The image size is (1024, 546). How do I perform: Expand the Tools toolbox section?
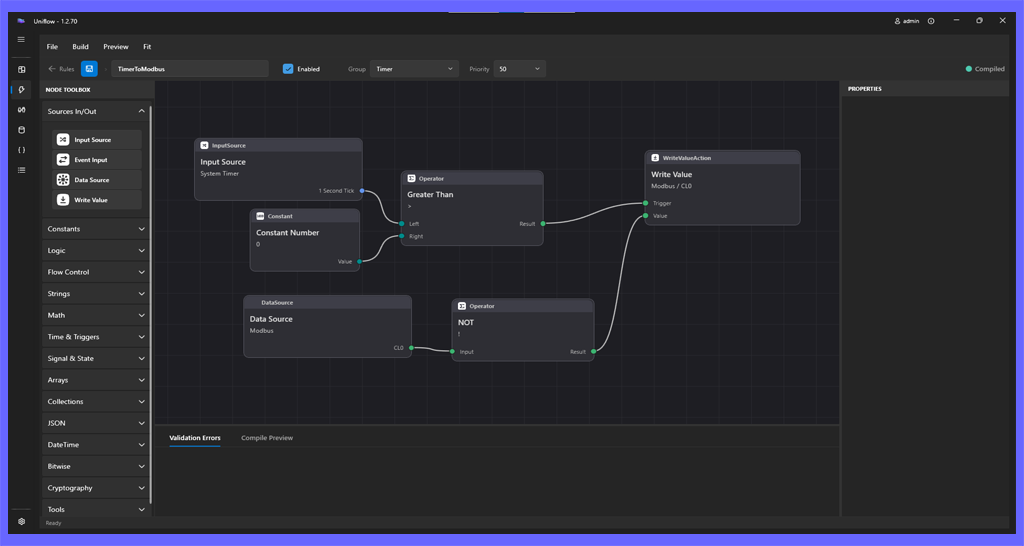click(96, 509)
